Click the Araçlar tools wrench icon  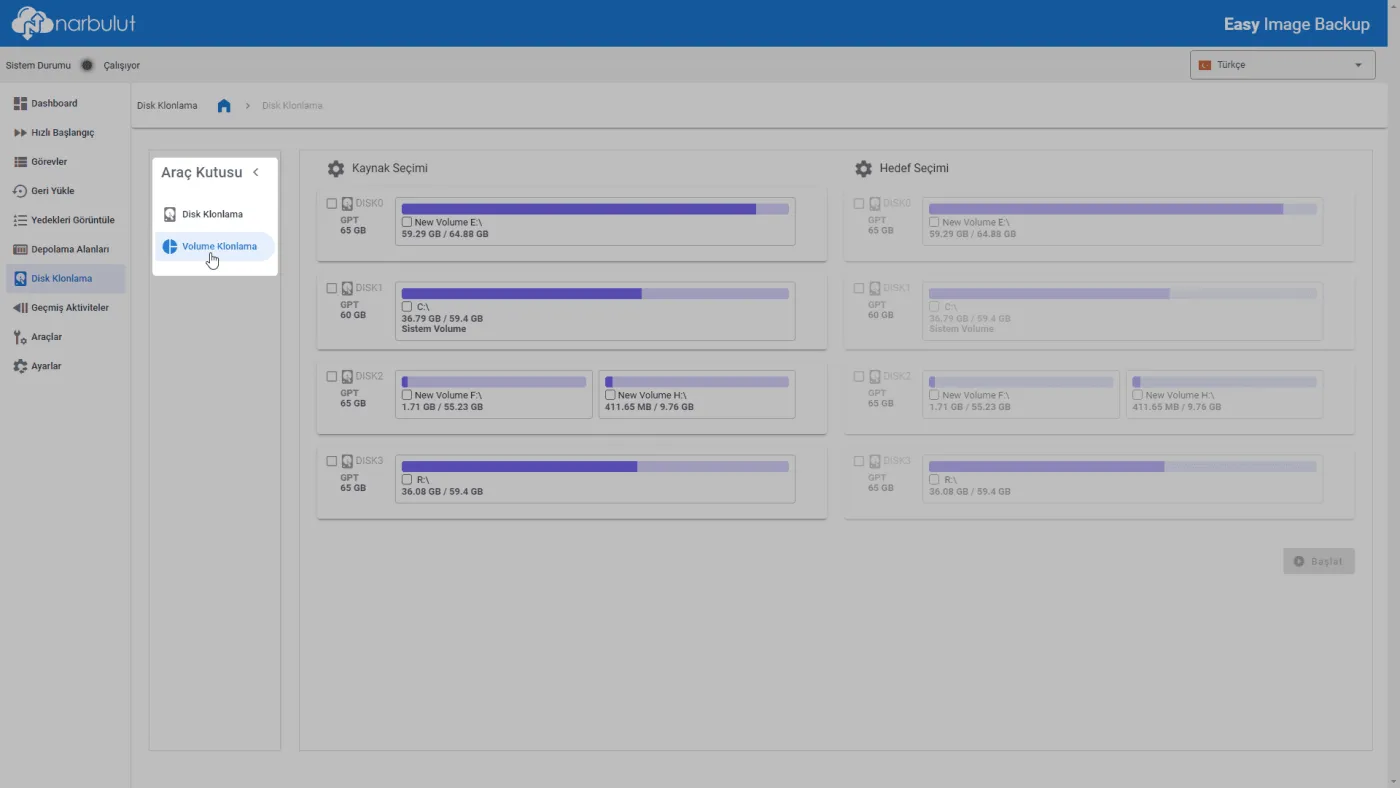[x=20, y=337]
